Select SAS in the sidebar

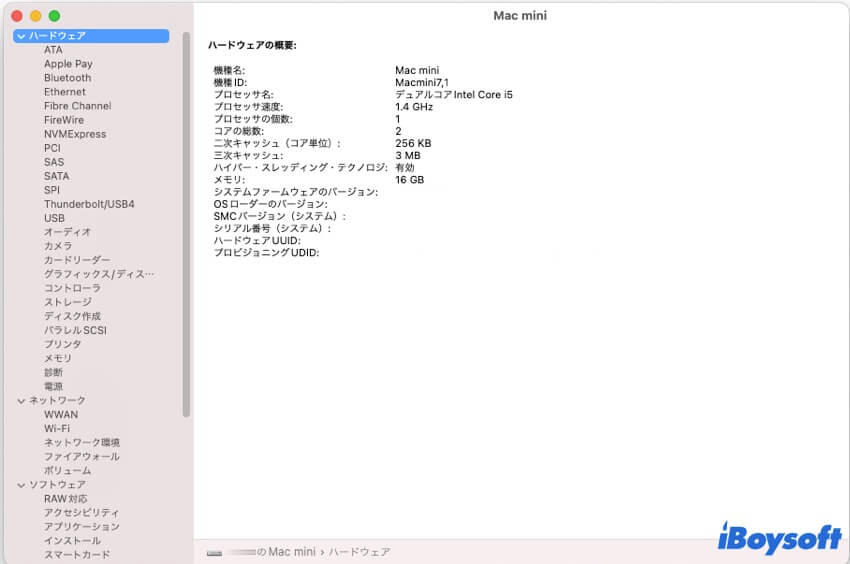click(x=54, y=162)
